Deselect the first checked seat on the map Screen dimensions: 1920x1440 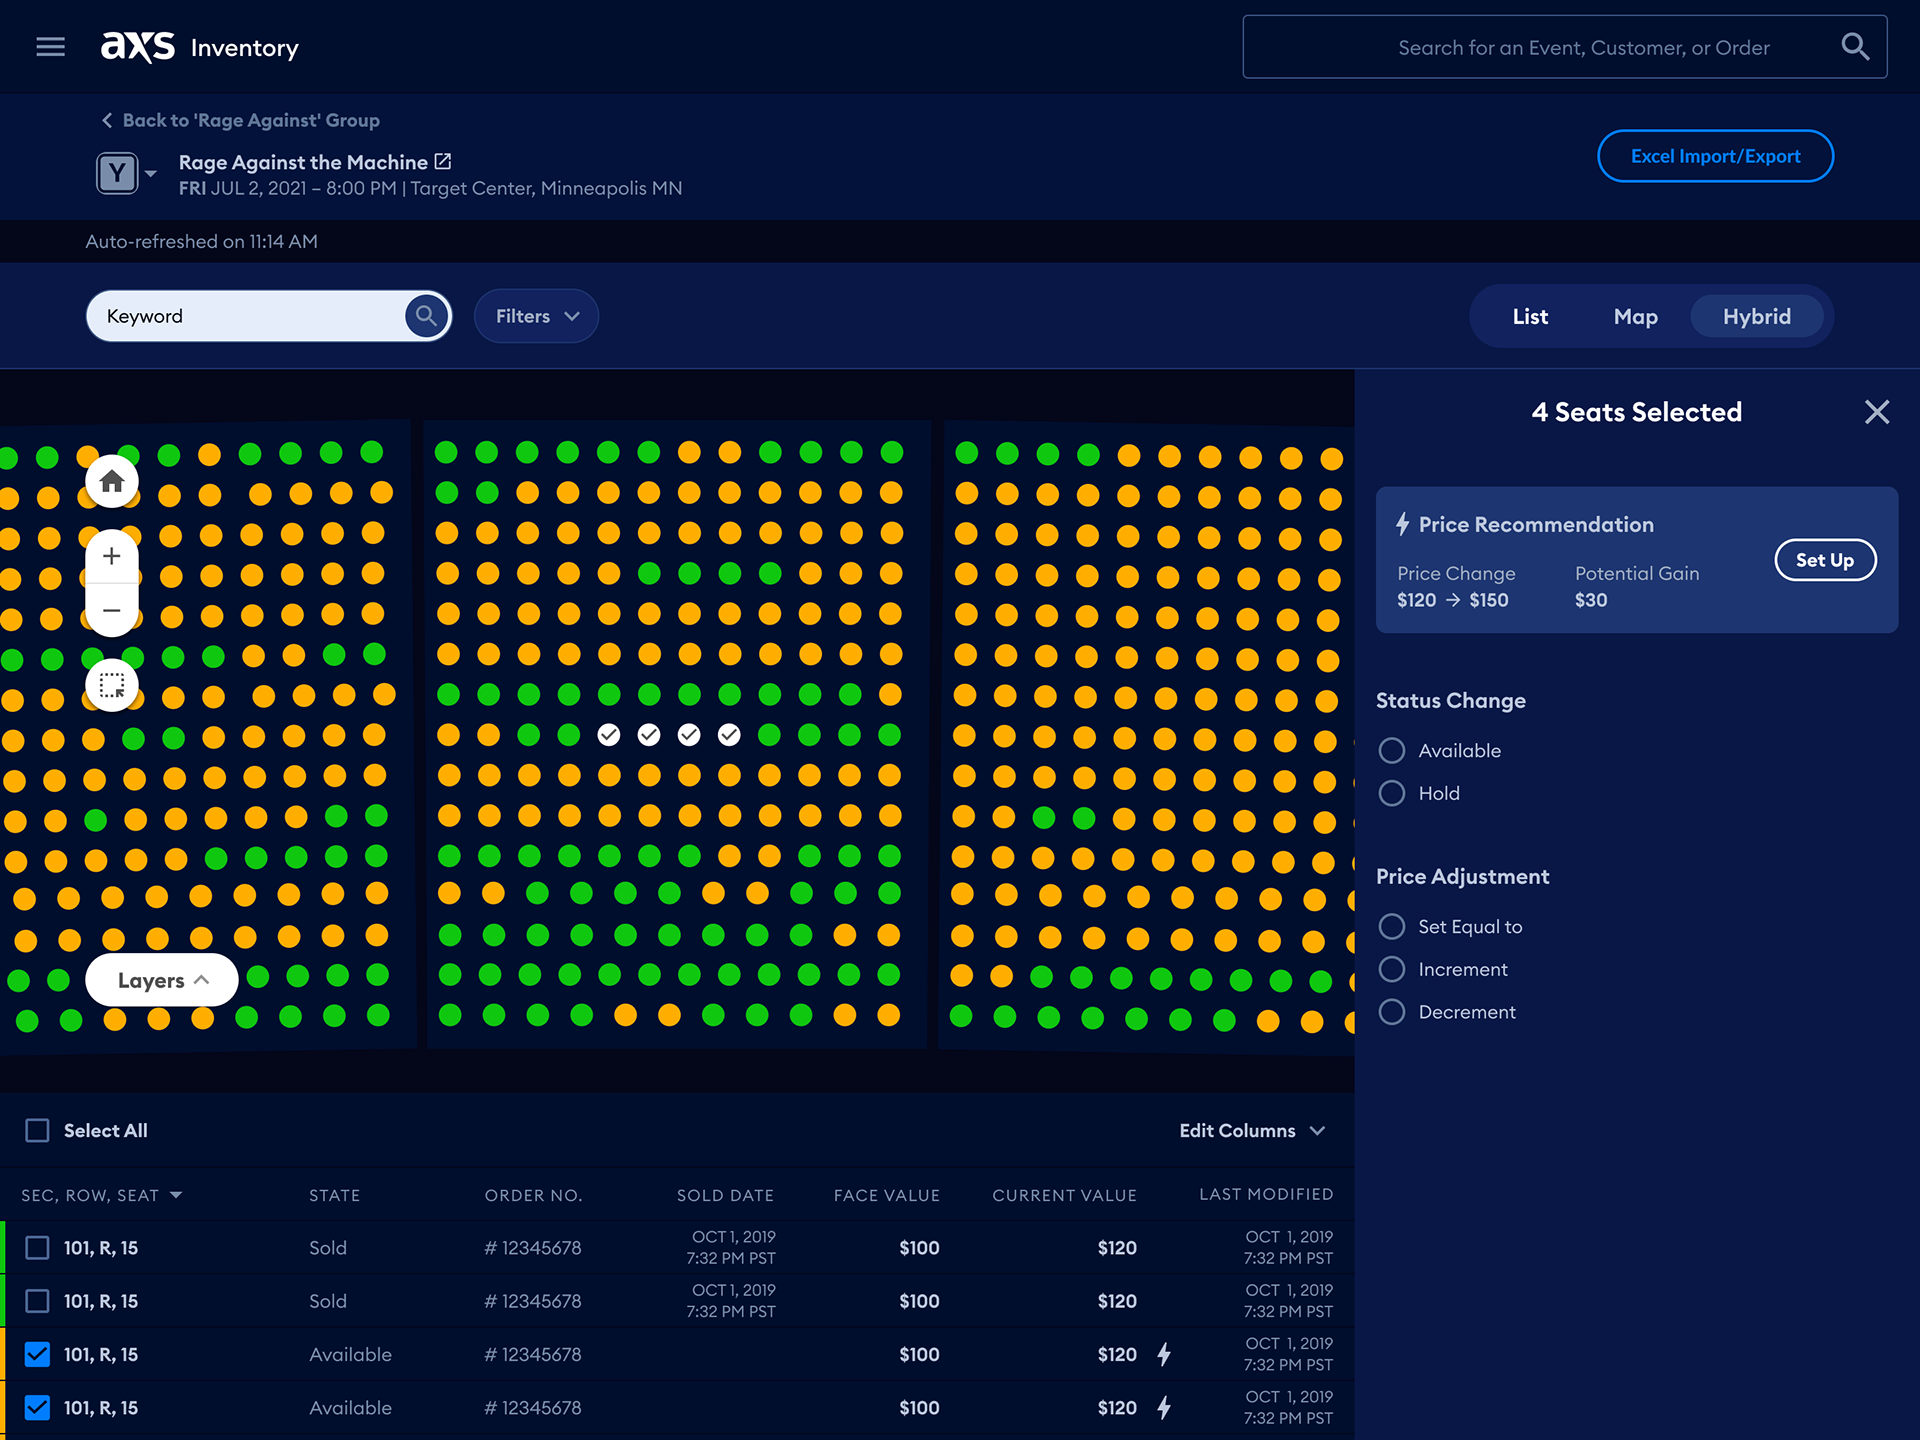[609, 735]
